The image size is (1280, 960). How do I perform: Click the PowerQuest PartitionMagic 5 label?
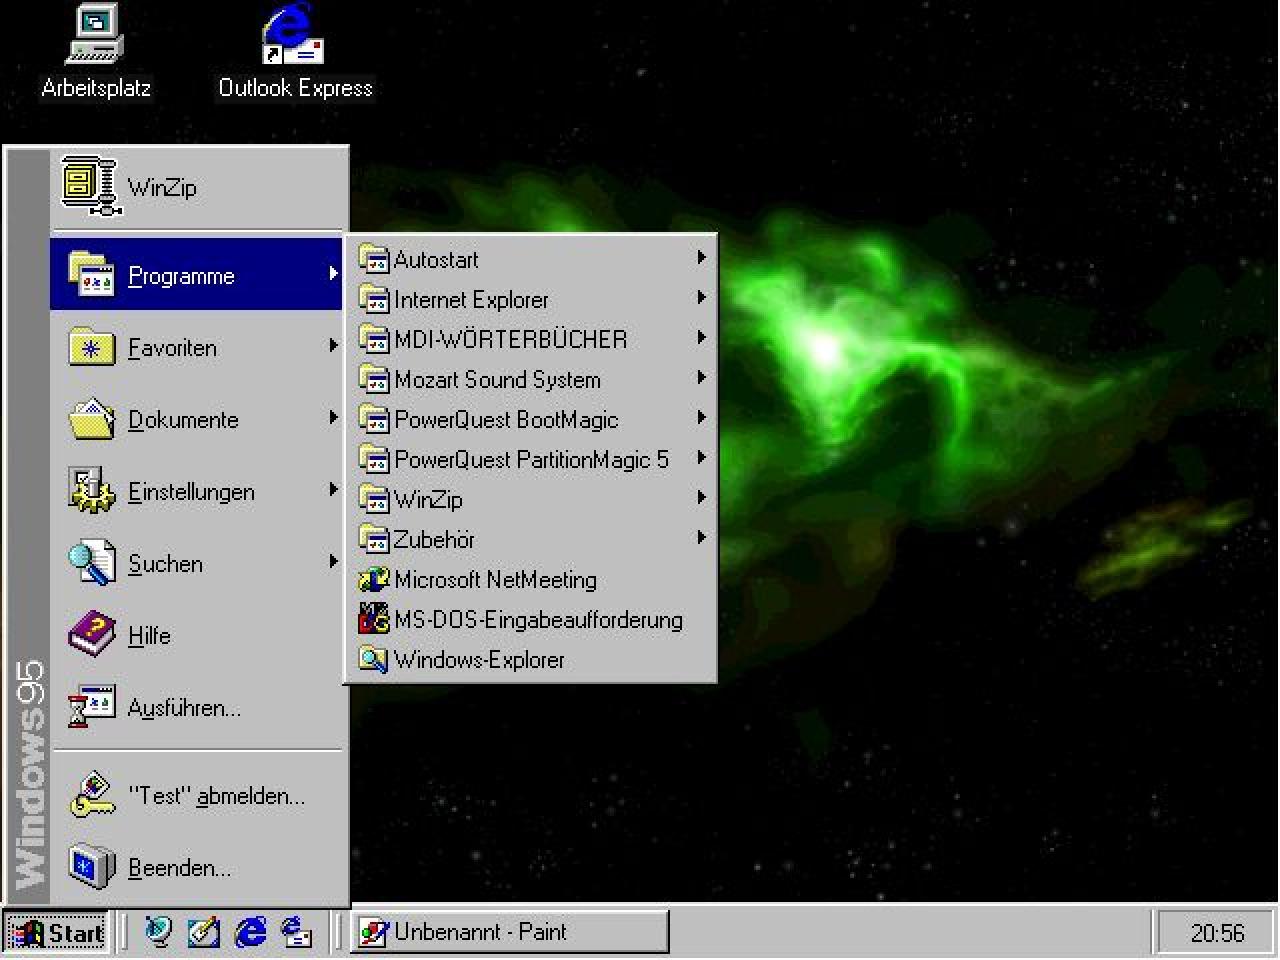click(x=531, y=459)
